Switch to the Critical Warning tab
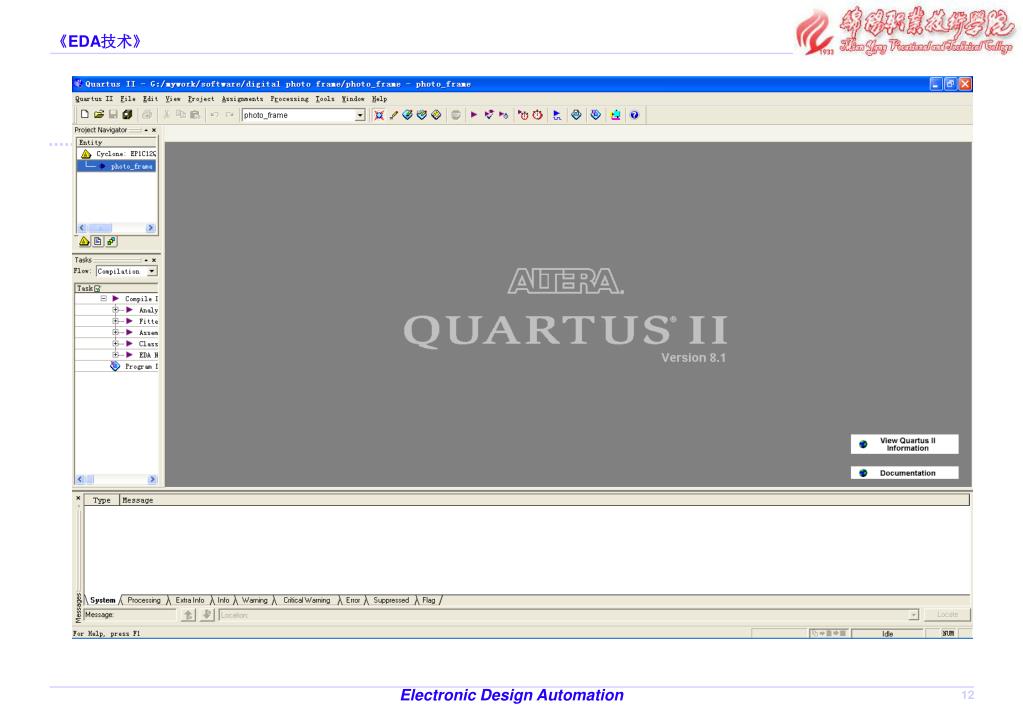The image size is (1023, 708). (x=307, y=600)
